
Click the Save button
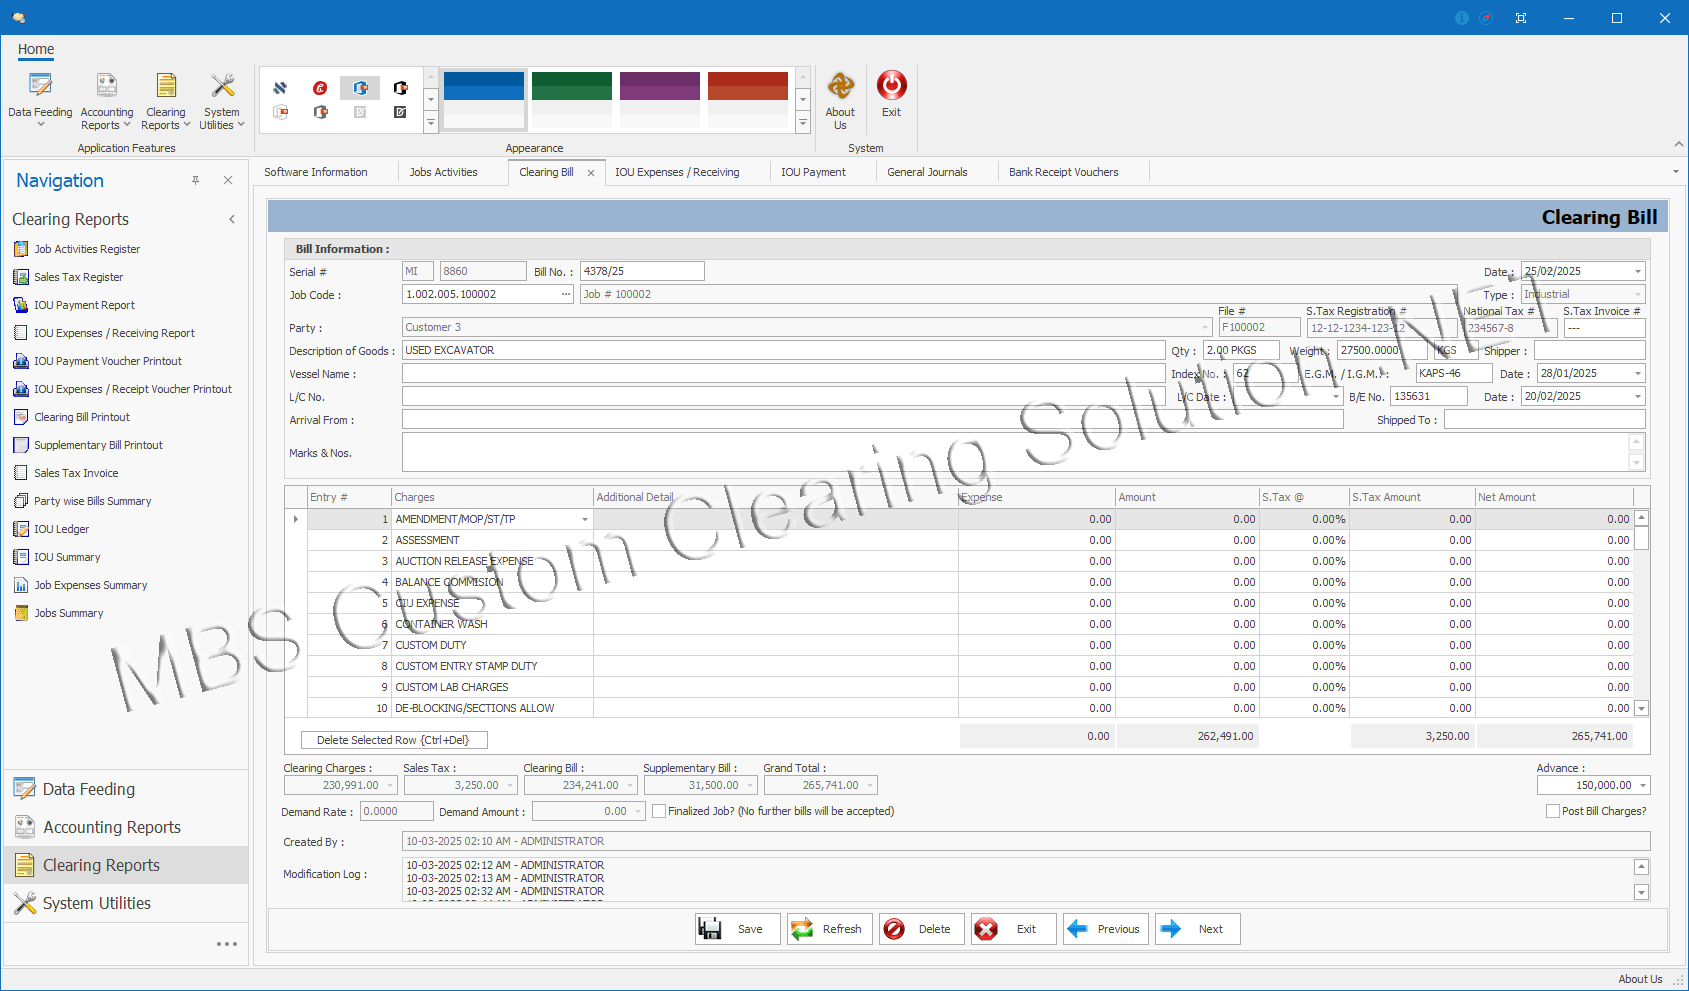[737, 929]
